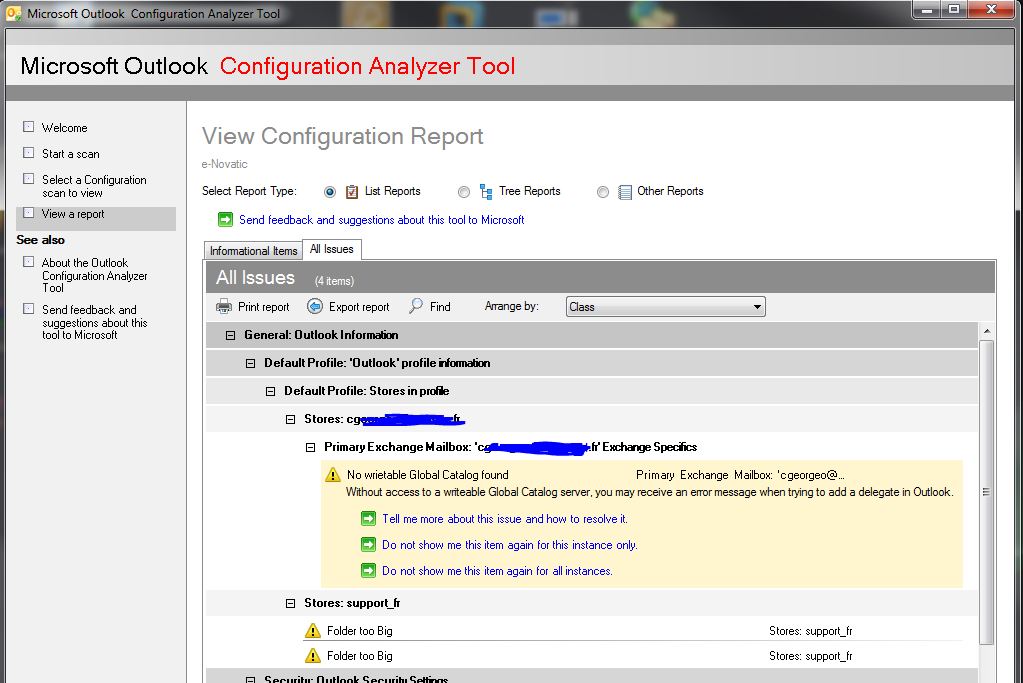The width and height of the screenshot is (1023, 683).
Task: Open Select a Configuration scan to view
Action: click(x=94, y=186)
